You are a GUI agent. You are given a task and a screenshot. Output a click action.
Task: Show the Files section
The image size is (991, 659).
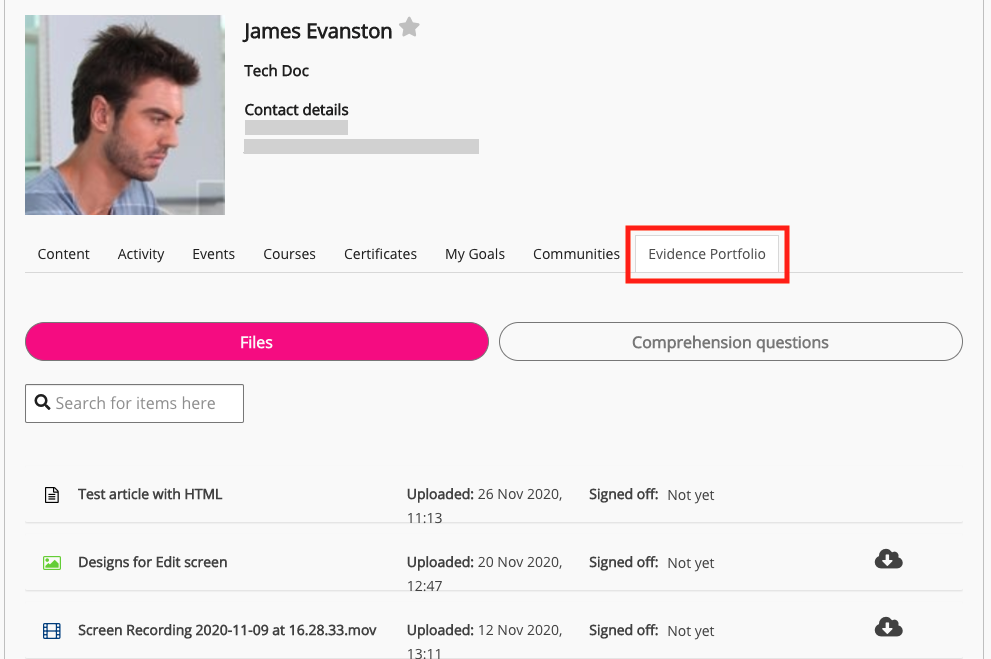tap(256, 342)
